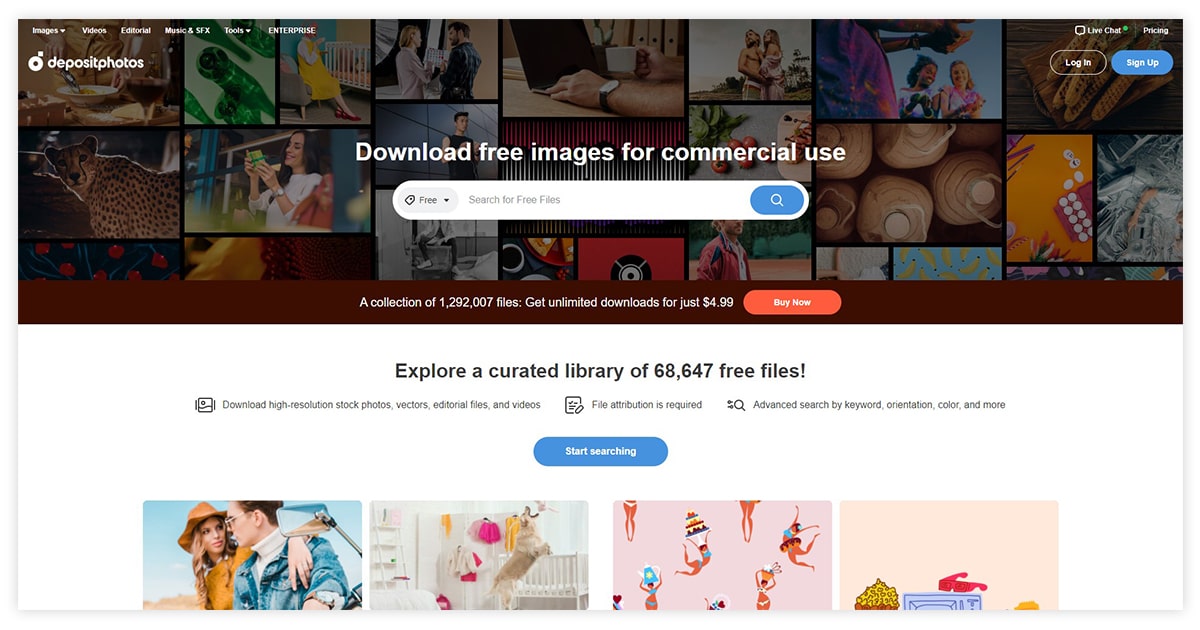Focus the Search for Free Files field
Screen dimensions: 1200x630
tap(605, 200)
